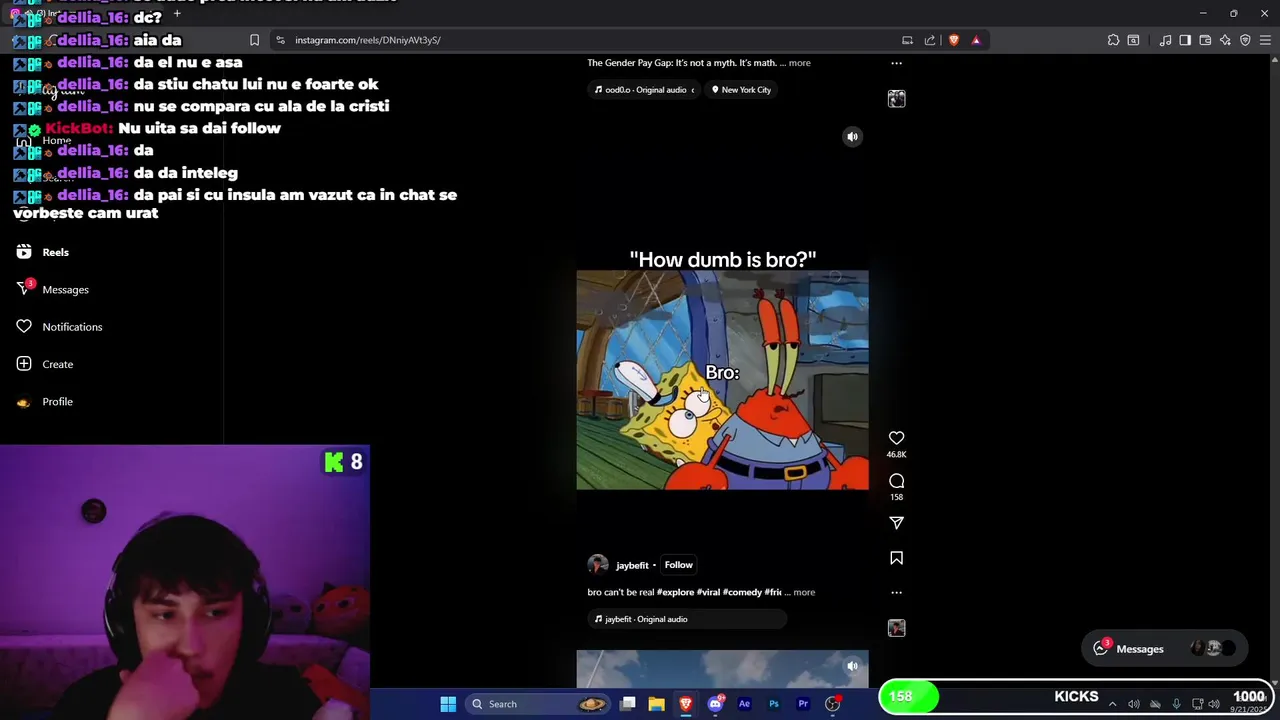Bookmark this page in Brave
Screen dimensions: 1280x720
tap(254, 40)
